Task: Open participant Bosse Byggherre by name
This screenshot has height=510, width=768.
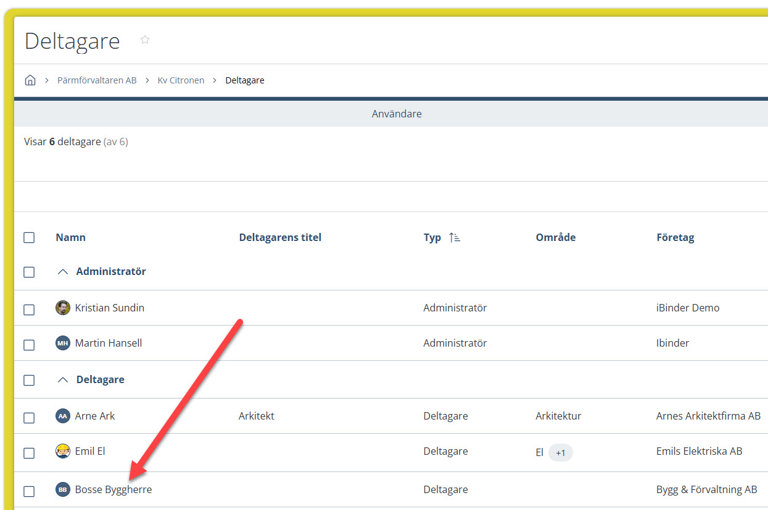Action: coord(113,490)
